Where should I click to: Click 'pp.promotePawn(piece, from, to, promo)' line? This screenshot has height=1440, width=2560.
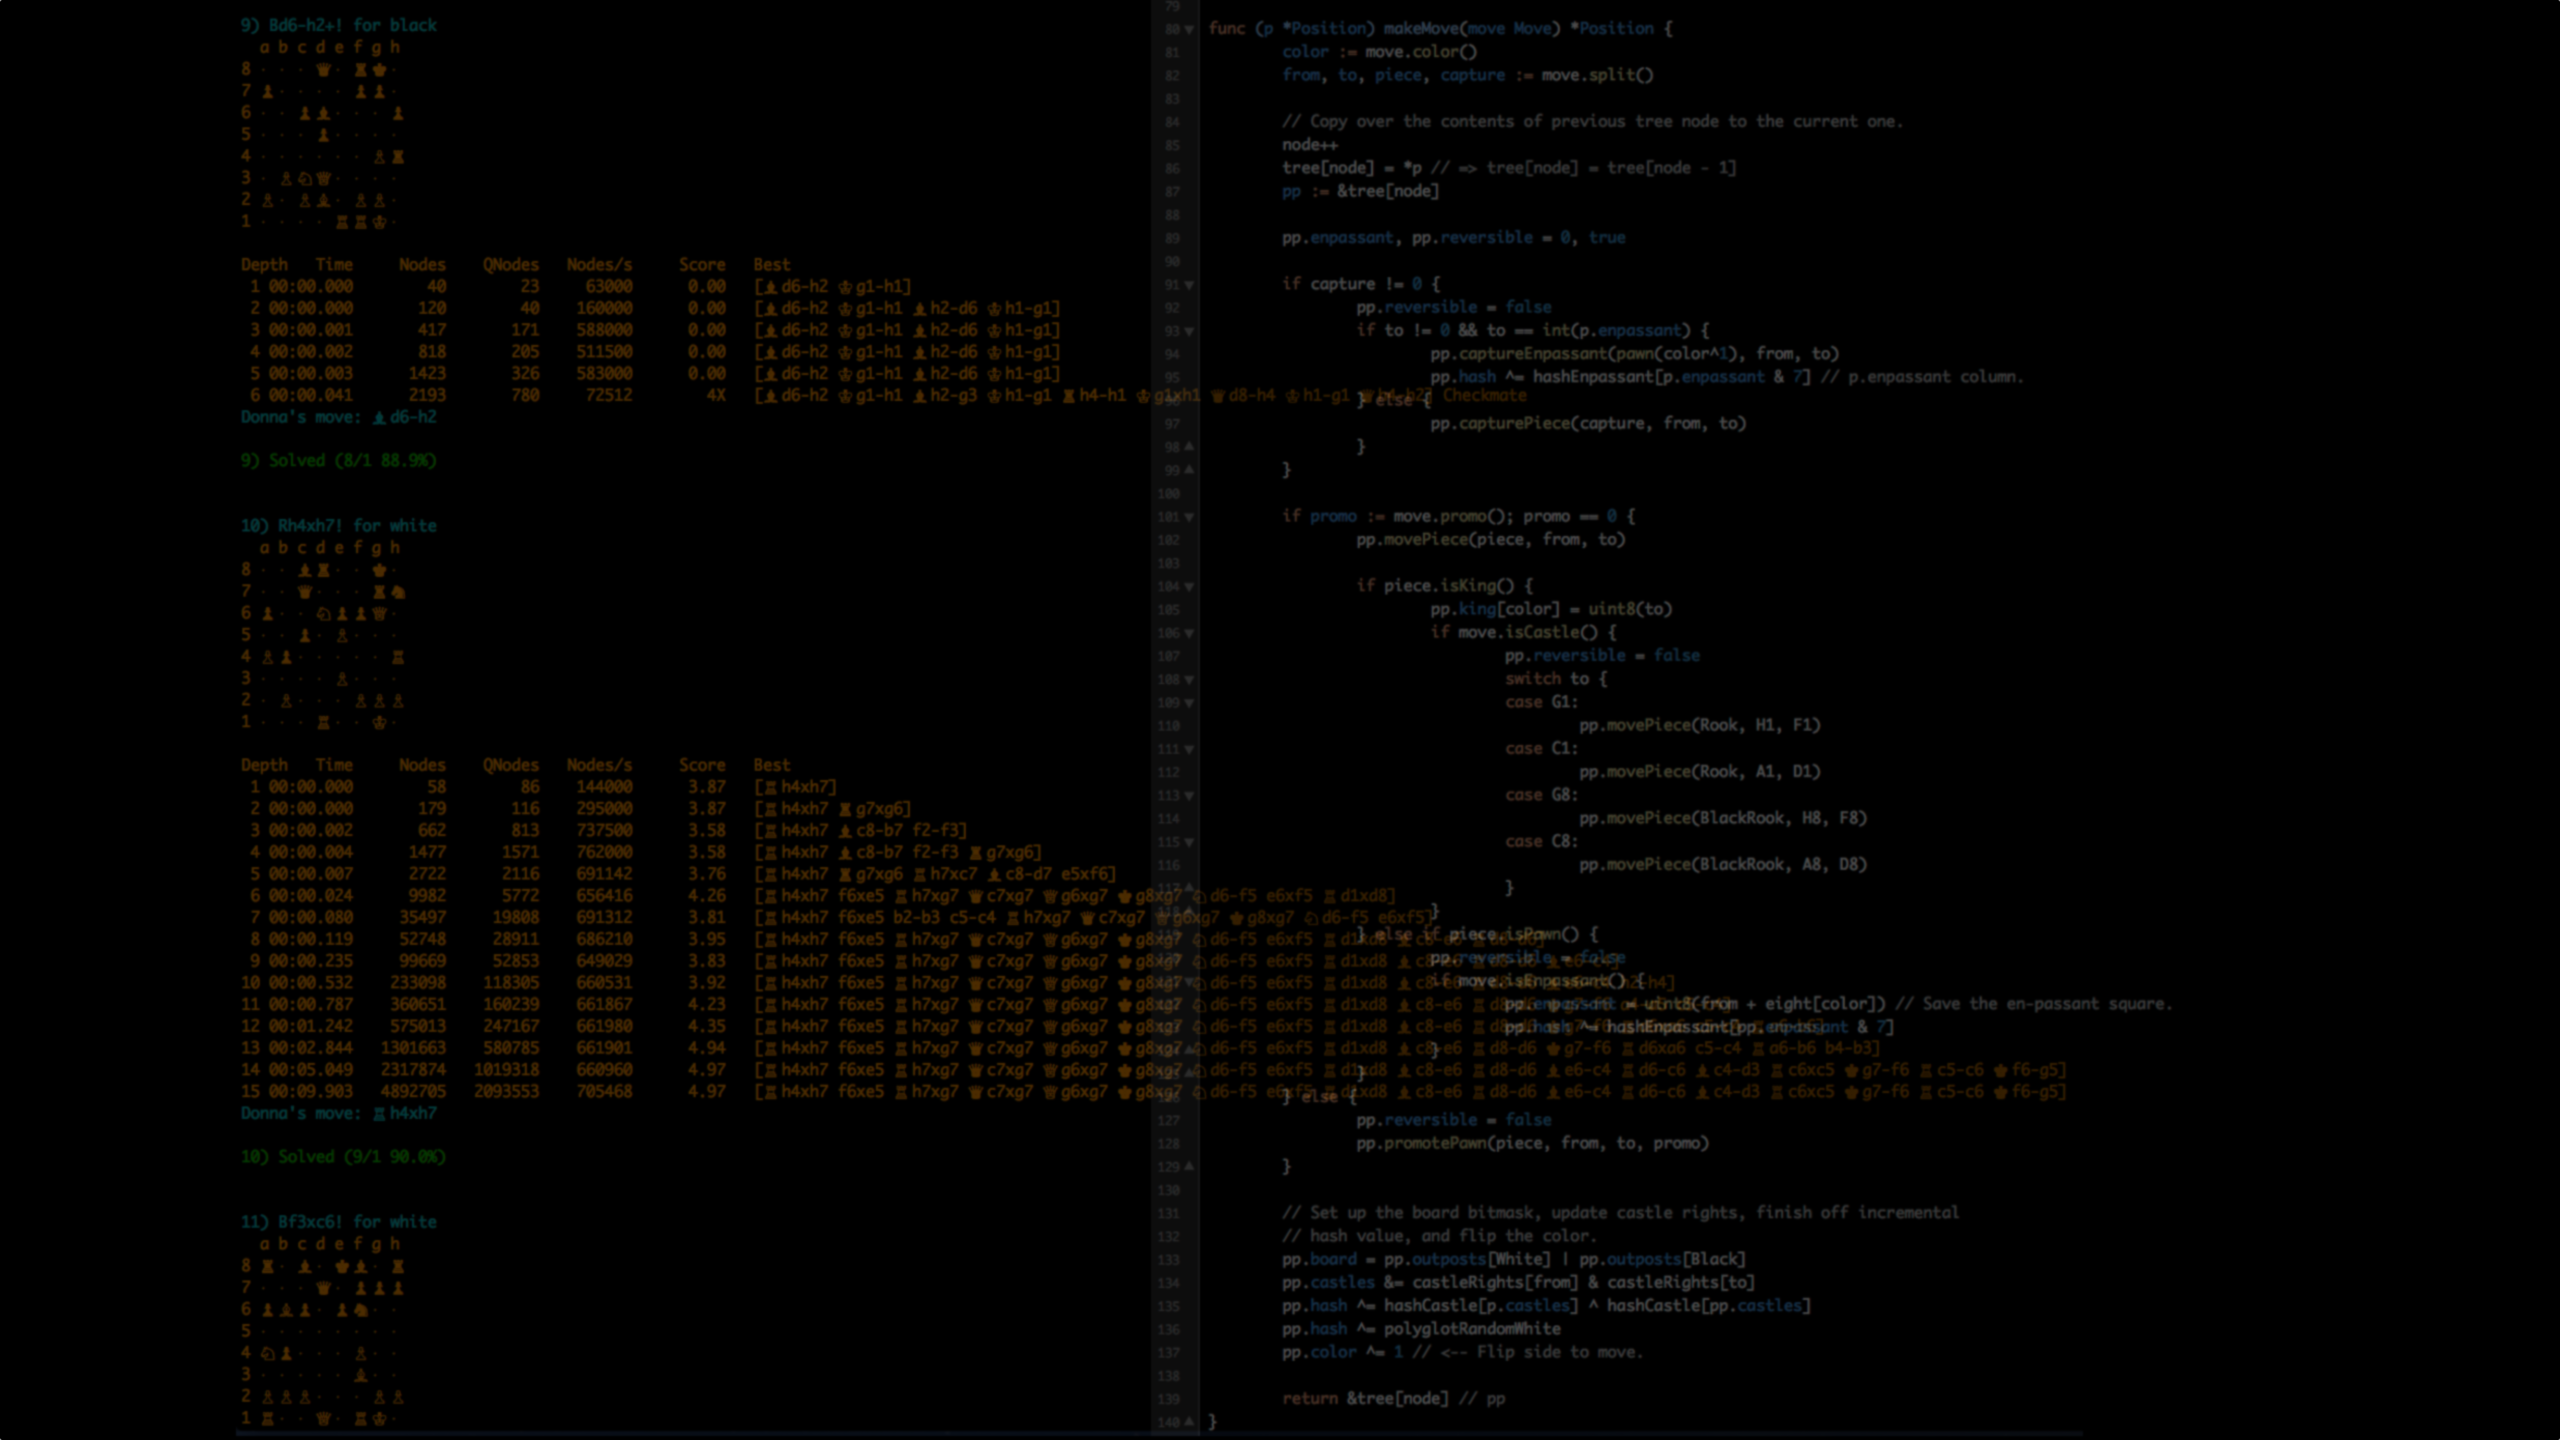(x=1532, y=1143)
